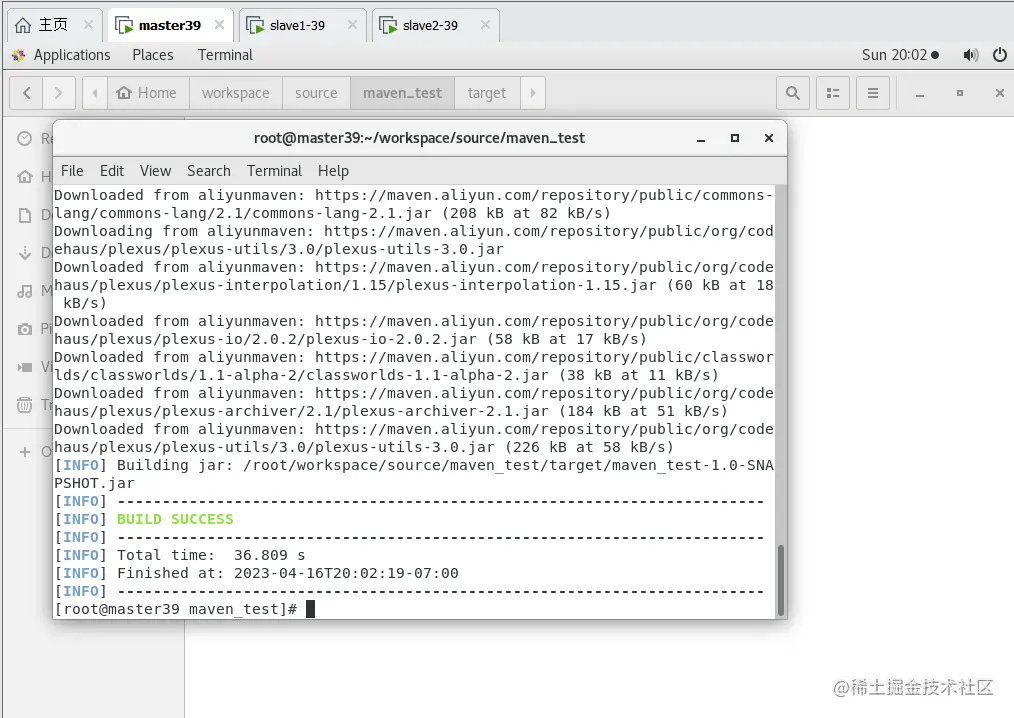The image size is (1014, 718).
Task: Go to the workspace path segment
Action: (235, 93)
